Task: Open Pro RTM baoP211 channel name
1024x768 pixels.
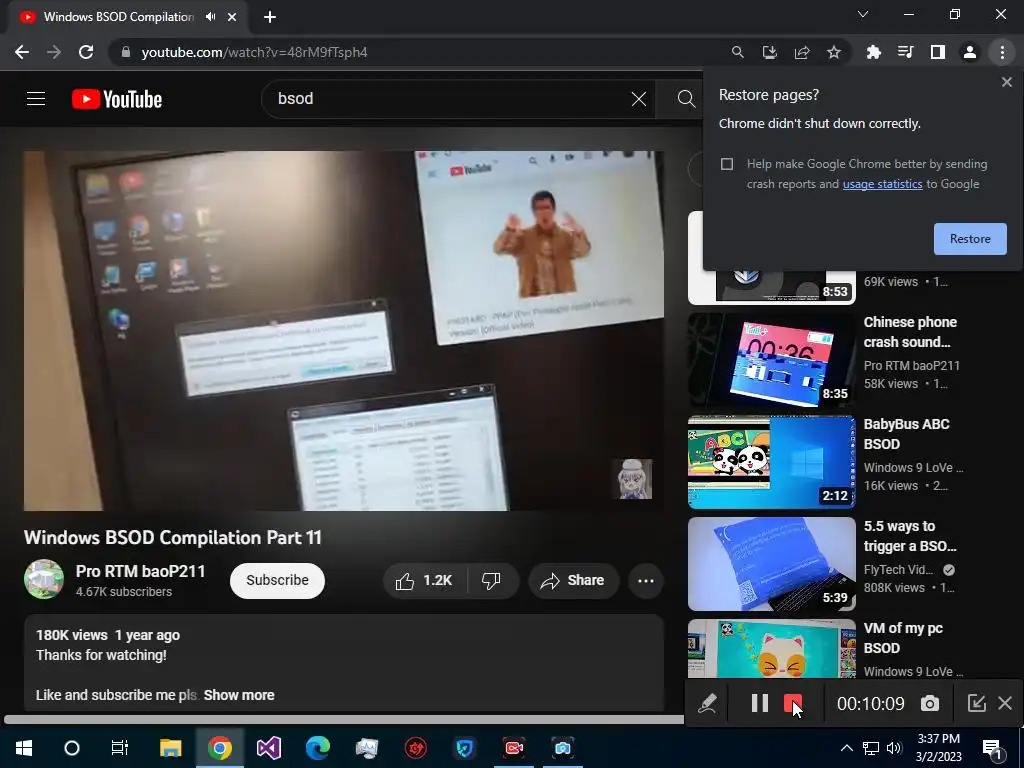Action: 140,571
